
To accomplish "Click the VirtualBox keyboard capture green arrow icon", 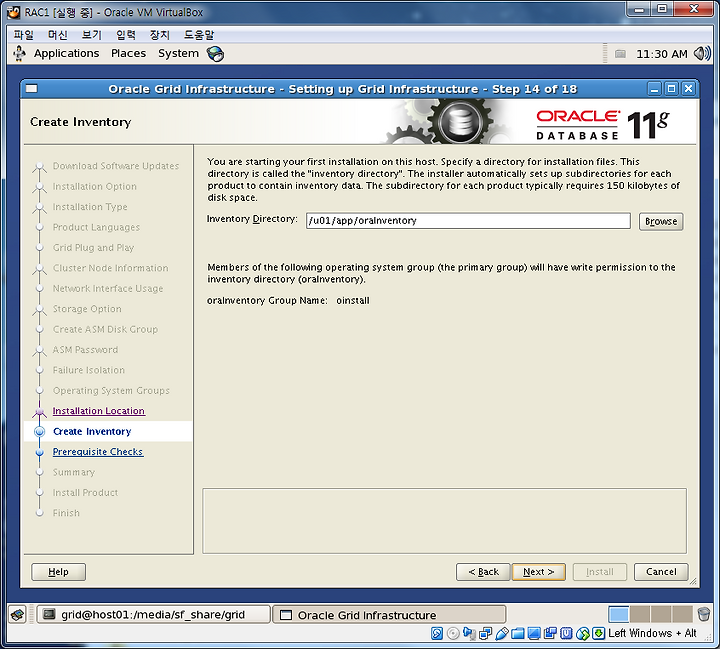I will click(598, 633).
